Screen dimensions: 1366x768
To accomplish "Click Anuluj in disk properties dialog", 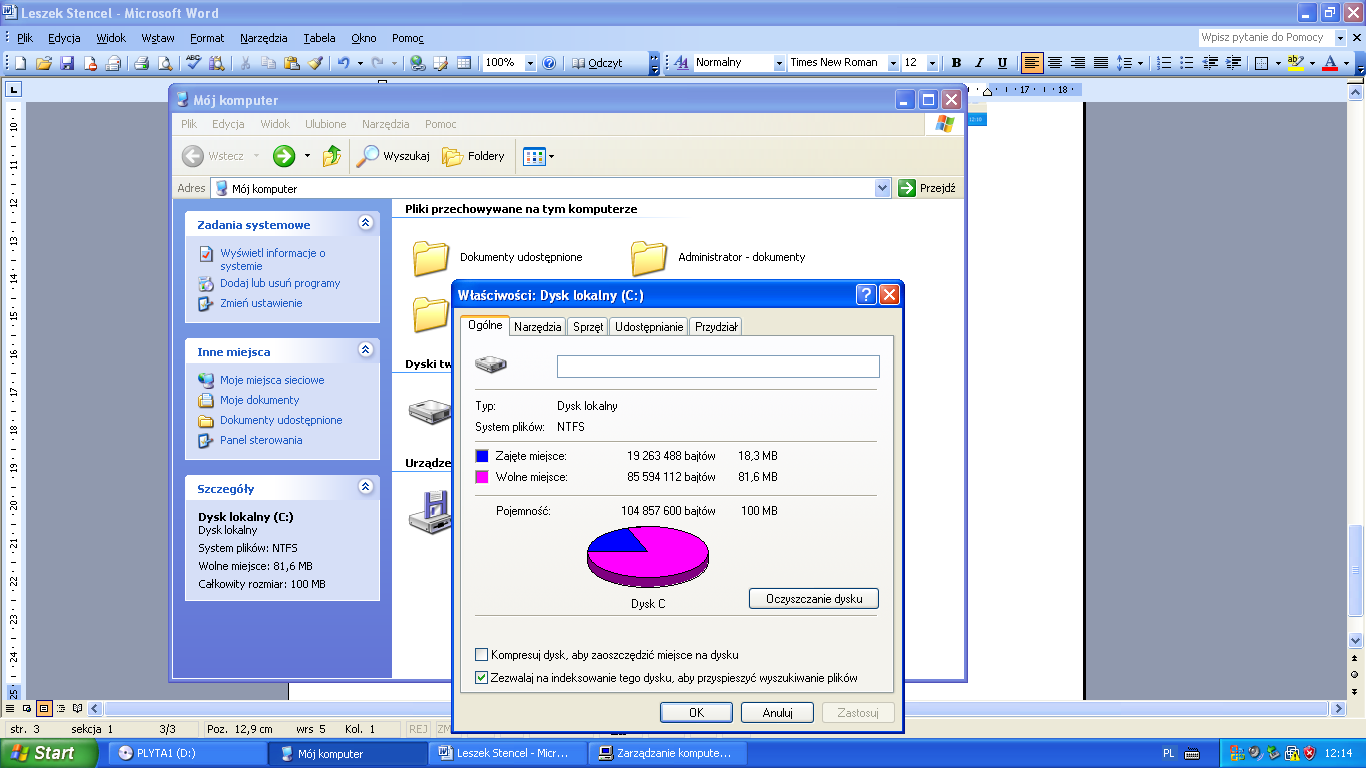I will click(778, 713).
